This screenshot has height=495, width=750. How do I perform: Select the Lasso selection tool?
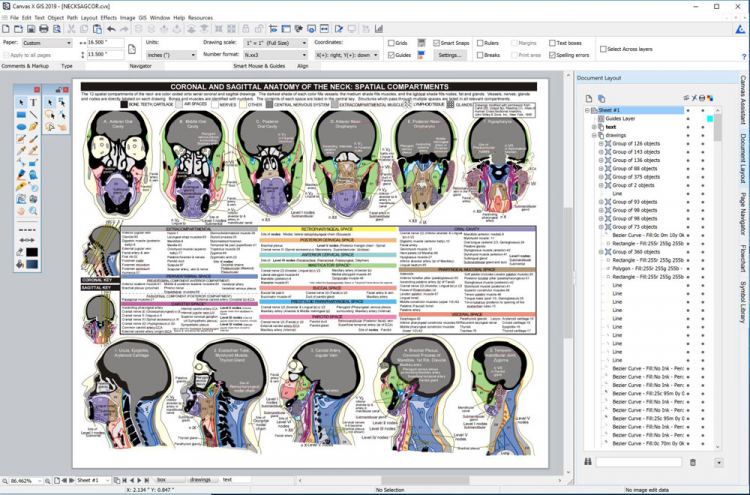(x=50, y=115)
